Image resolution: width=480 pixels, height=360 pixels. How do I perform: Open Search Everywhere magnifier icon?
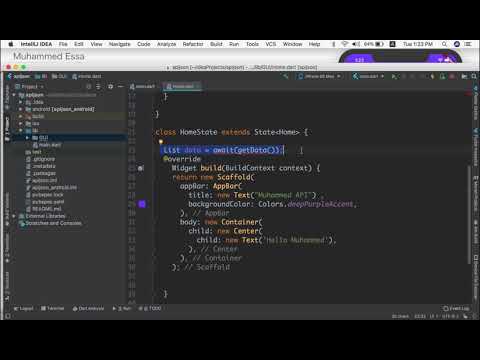(x=474, y=77)
